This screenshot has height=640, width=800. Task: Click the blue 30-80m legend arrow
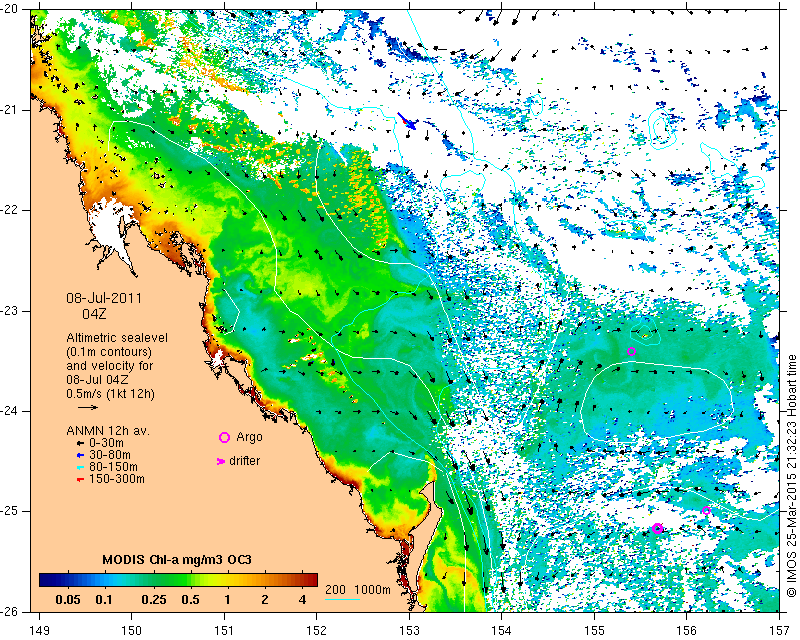pos(80,455)
